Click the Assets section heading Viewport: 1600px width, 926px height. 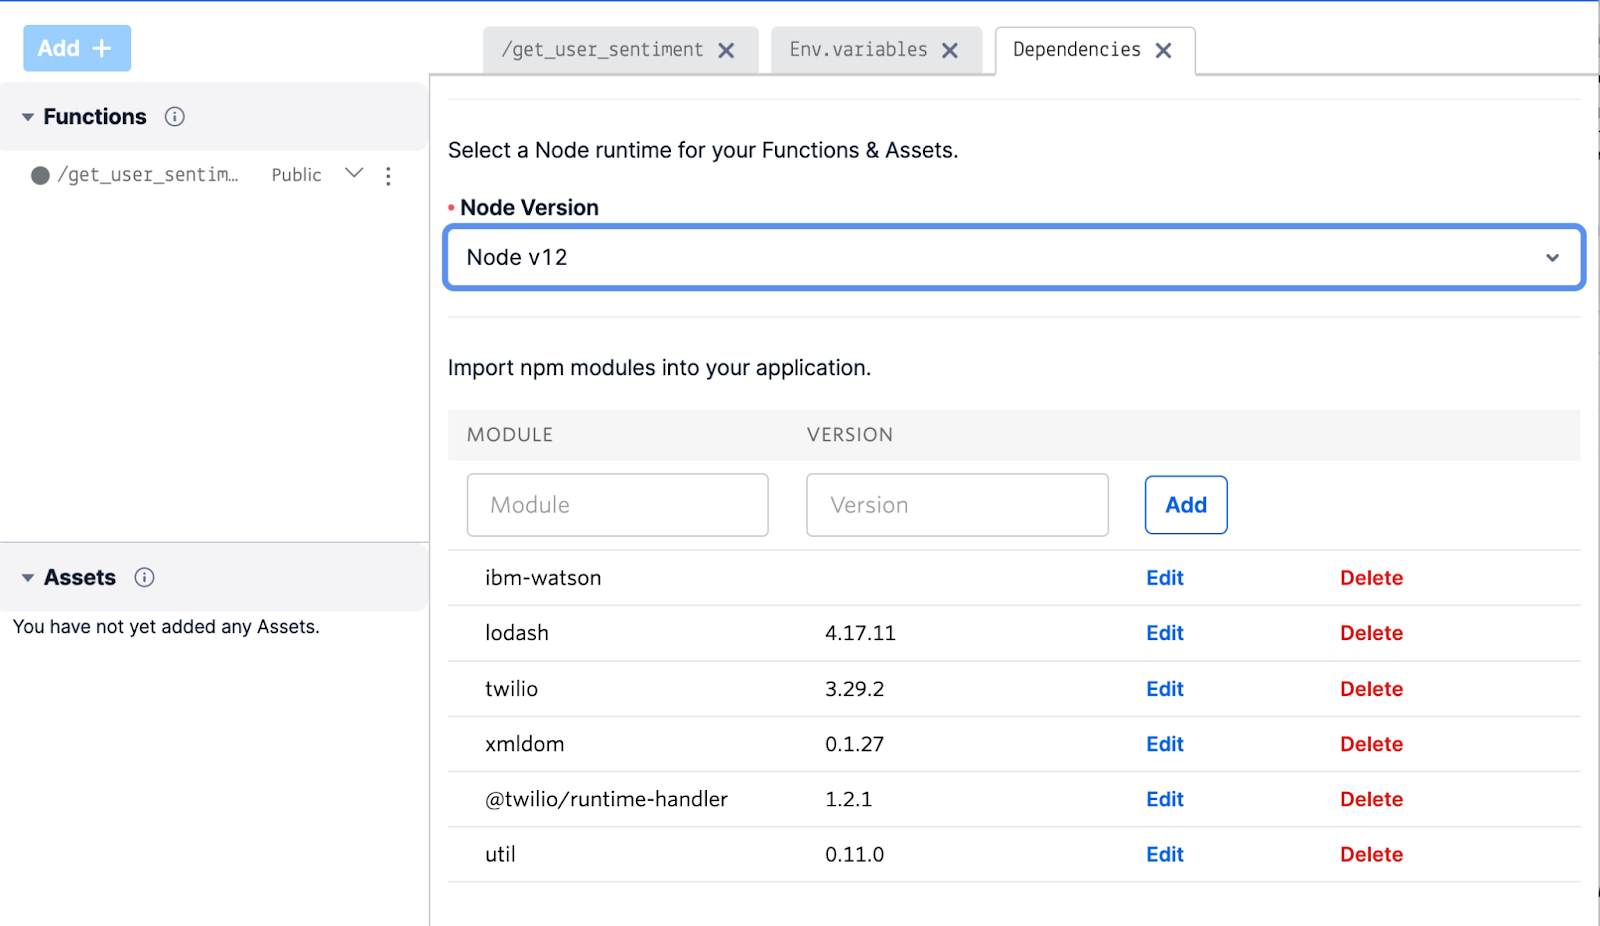click(x=80, y=578)
